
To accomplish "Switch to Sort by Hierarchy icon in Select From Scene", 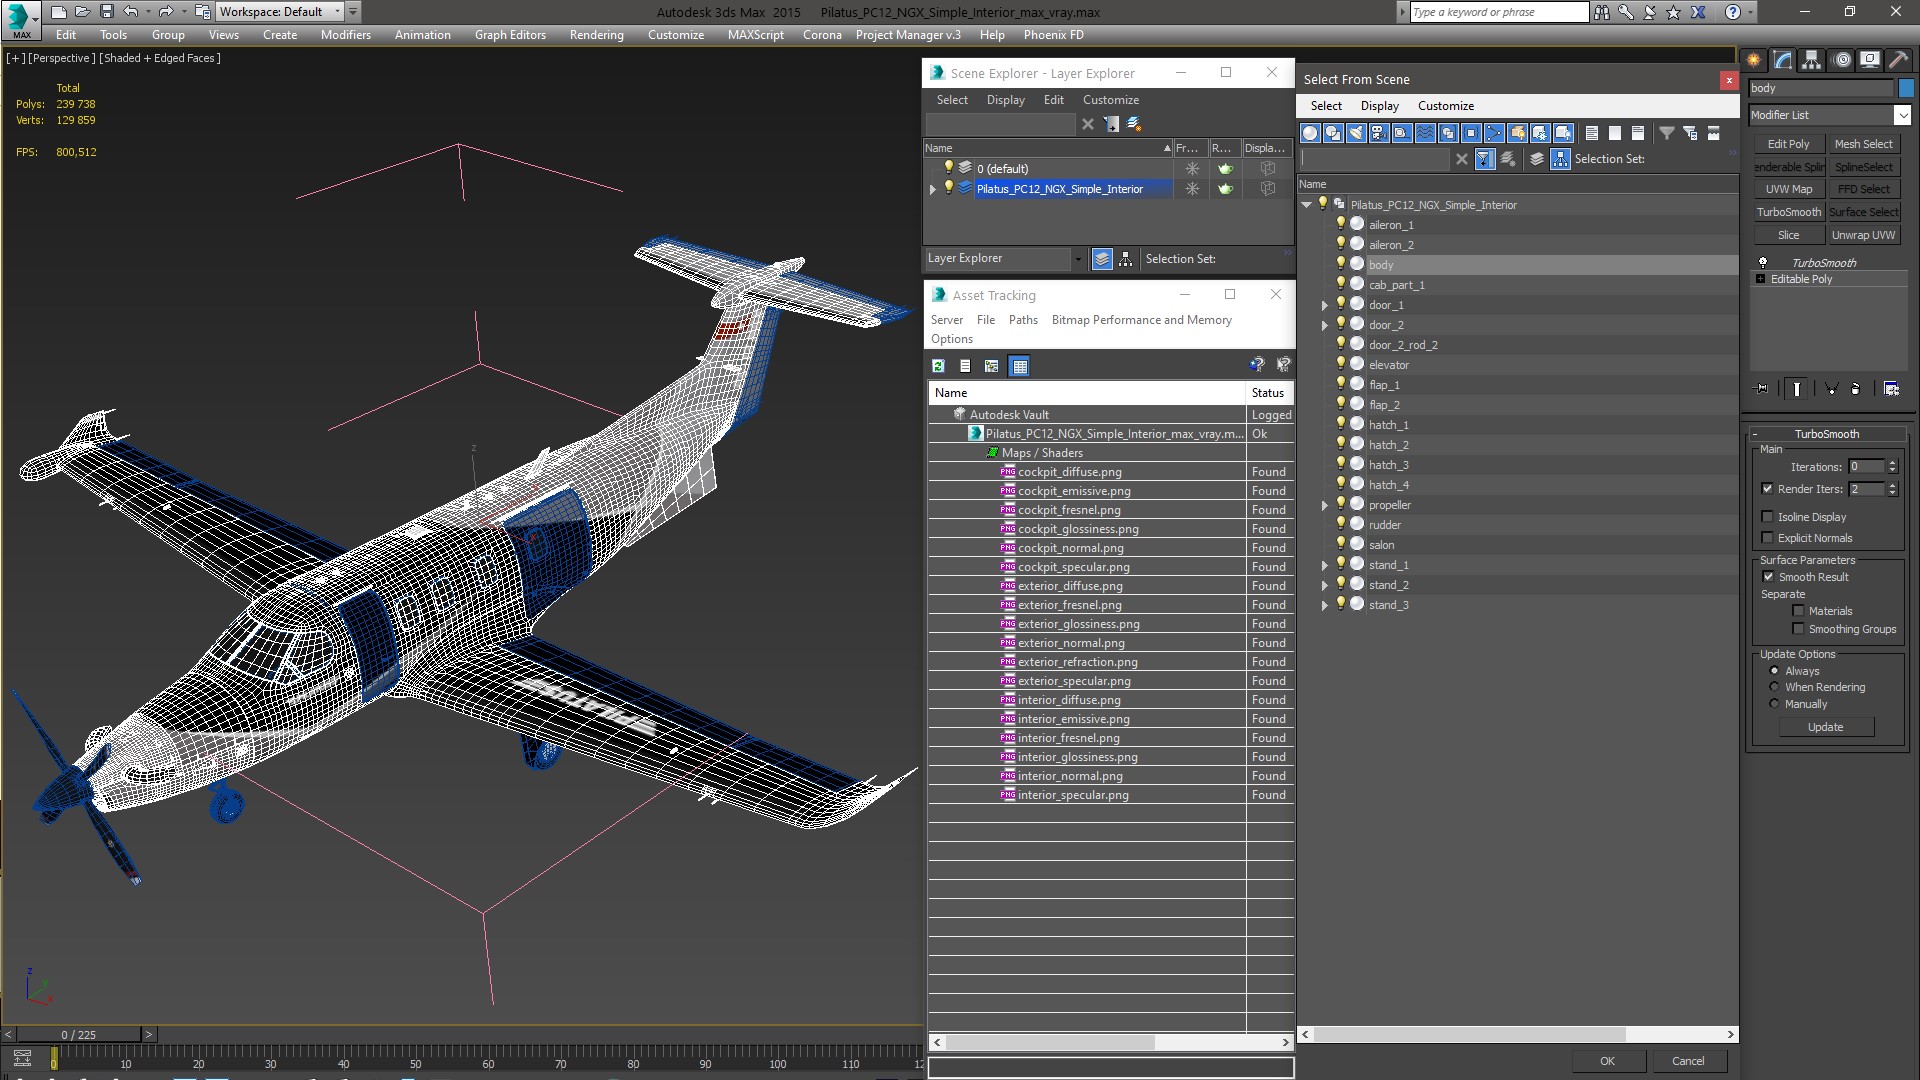I will pos(1561,159).
